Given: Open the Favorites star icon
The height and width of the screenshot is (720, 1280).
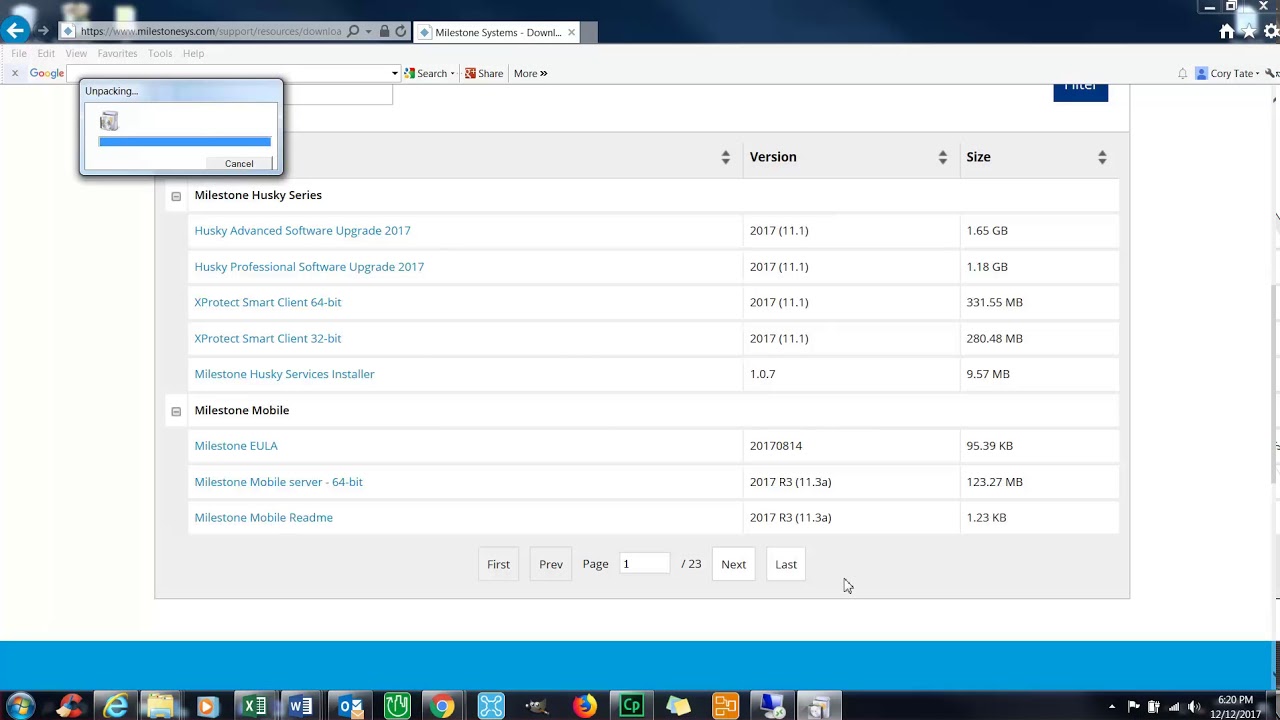Looking at the screenshot, I should (x=1249, y=32).
